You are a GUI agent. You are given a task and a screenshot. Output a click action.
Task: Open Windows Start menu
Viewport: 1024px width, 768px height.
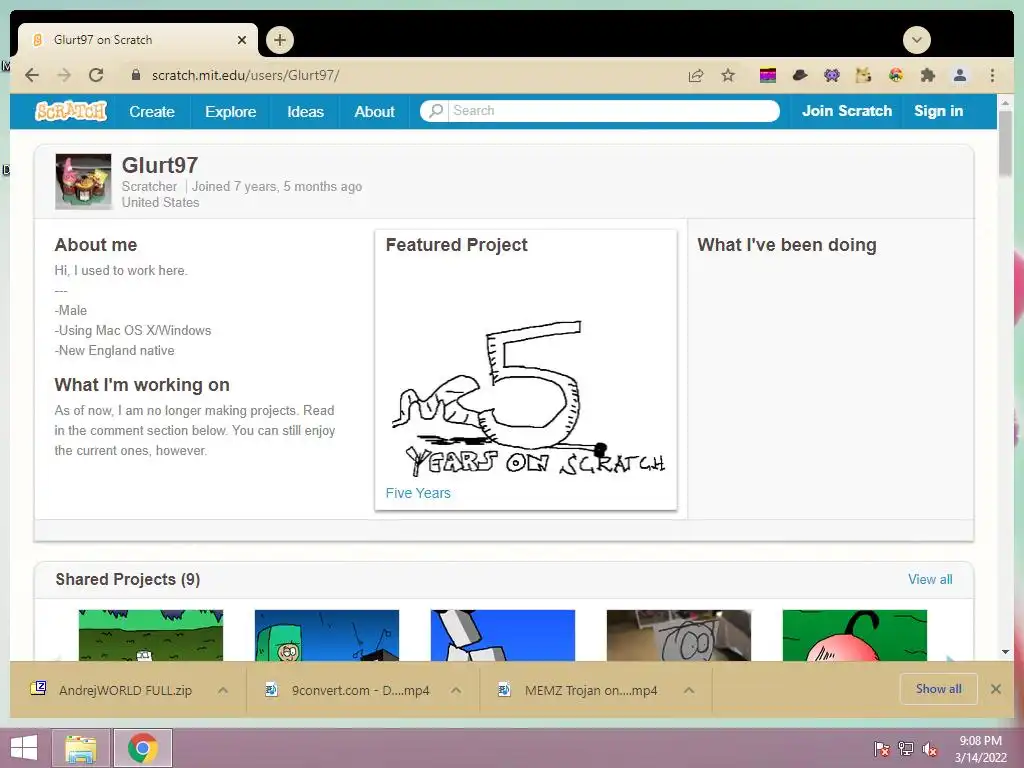(x=24, y=748)
